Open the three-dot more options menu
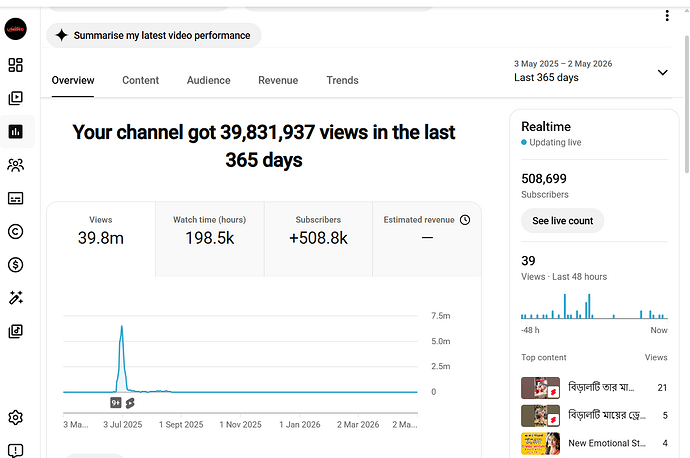This screenshot has width=690, height=458. click(x=667, y=16)
